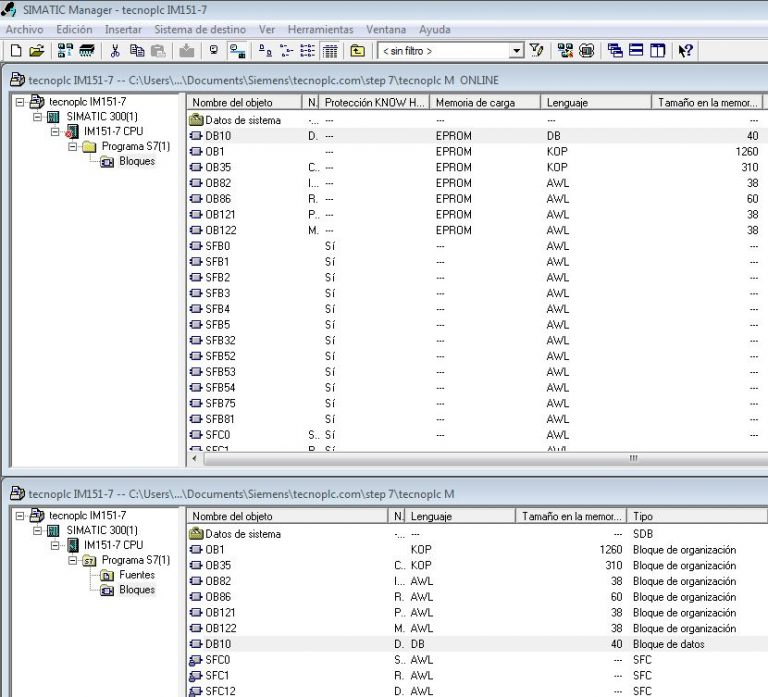
Task: Click the Online view toolbar icon
Action: [238, 50]
